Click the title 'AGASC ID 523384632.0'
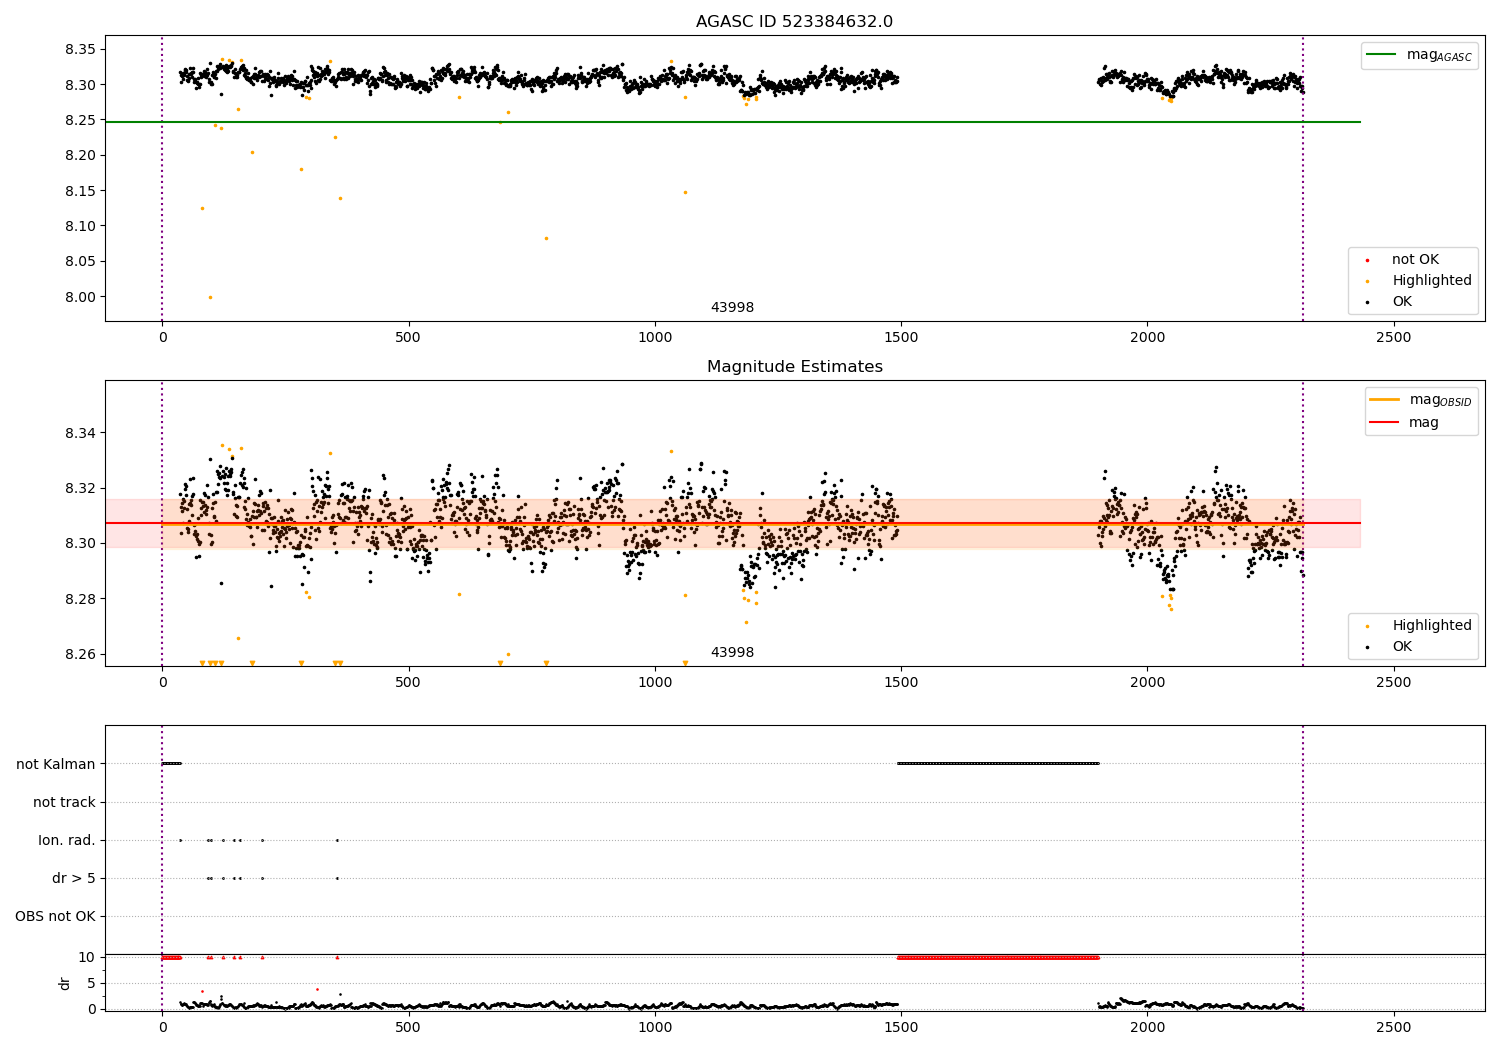This screenshot has width=1500, height=1050. (794, 22)
